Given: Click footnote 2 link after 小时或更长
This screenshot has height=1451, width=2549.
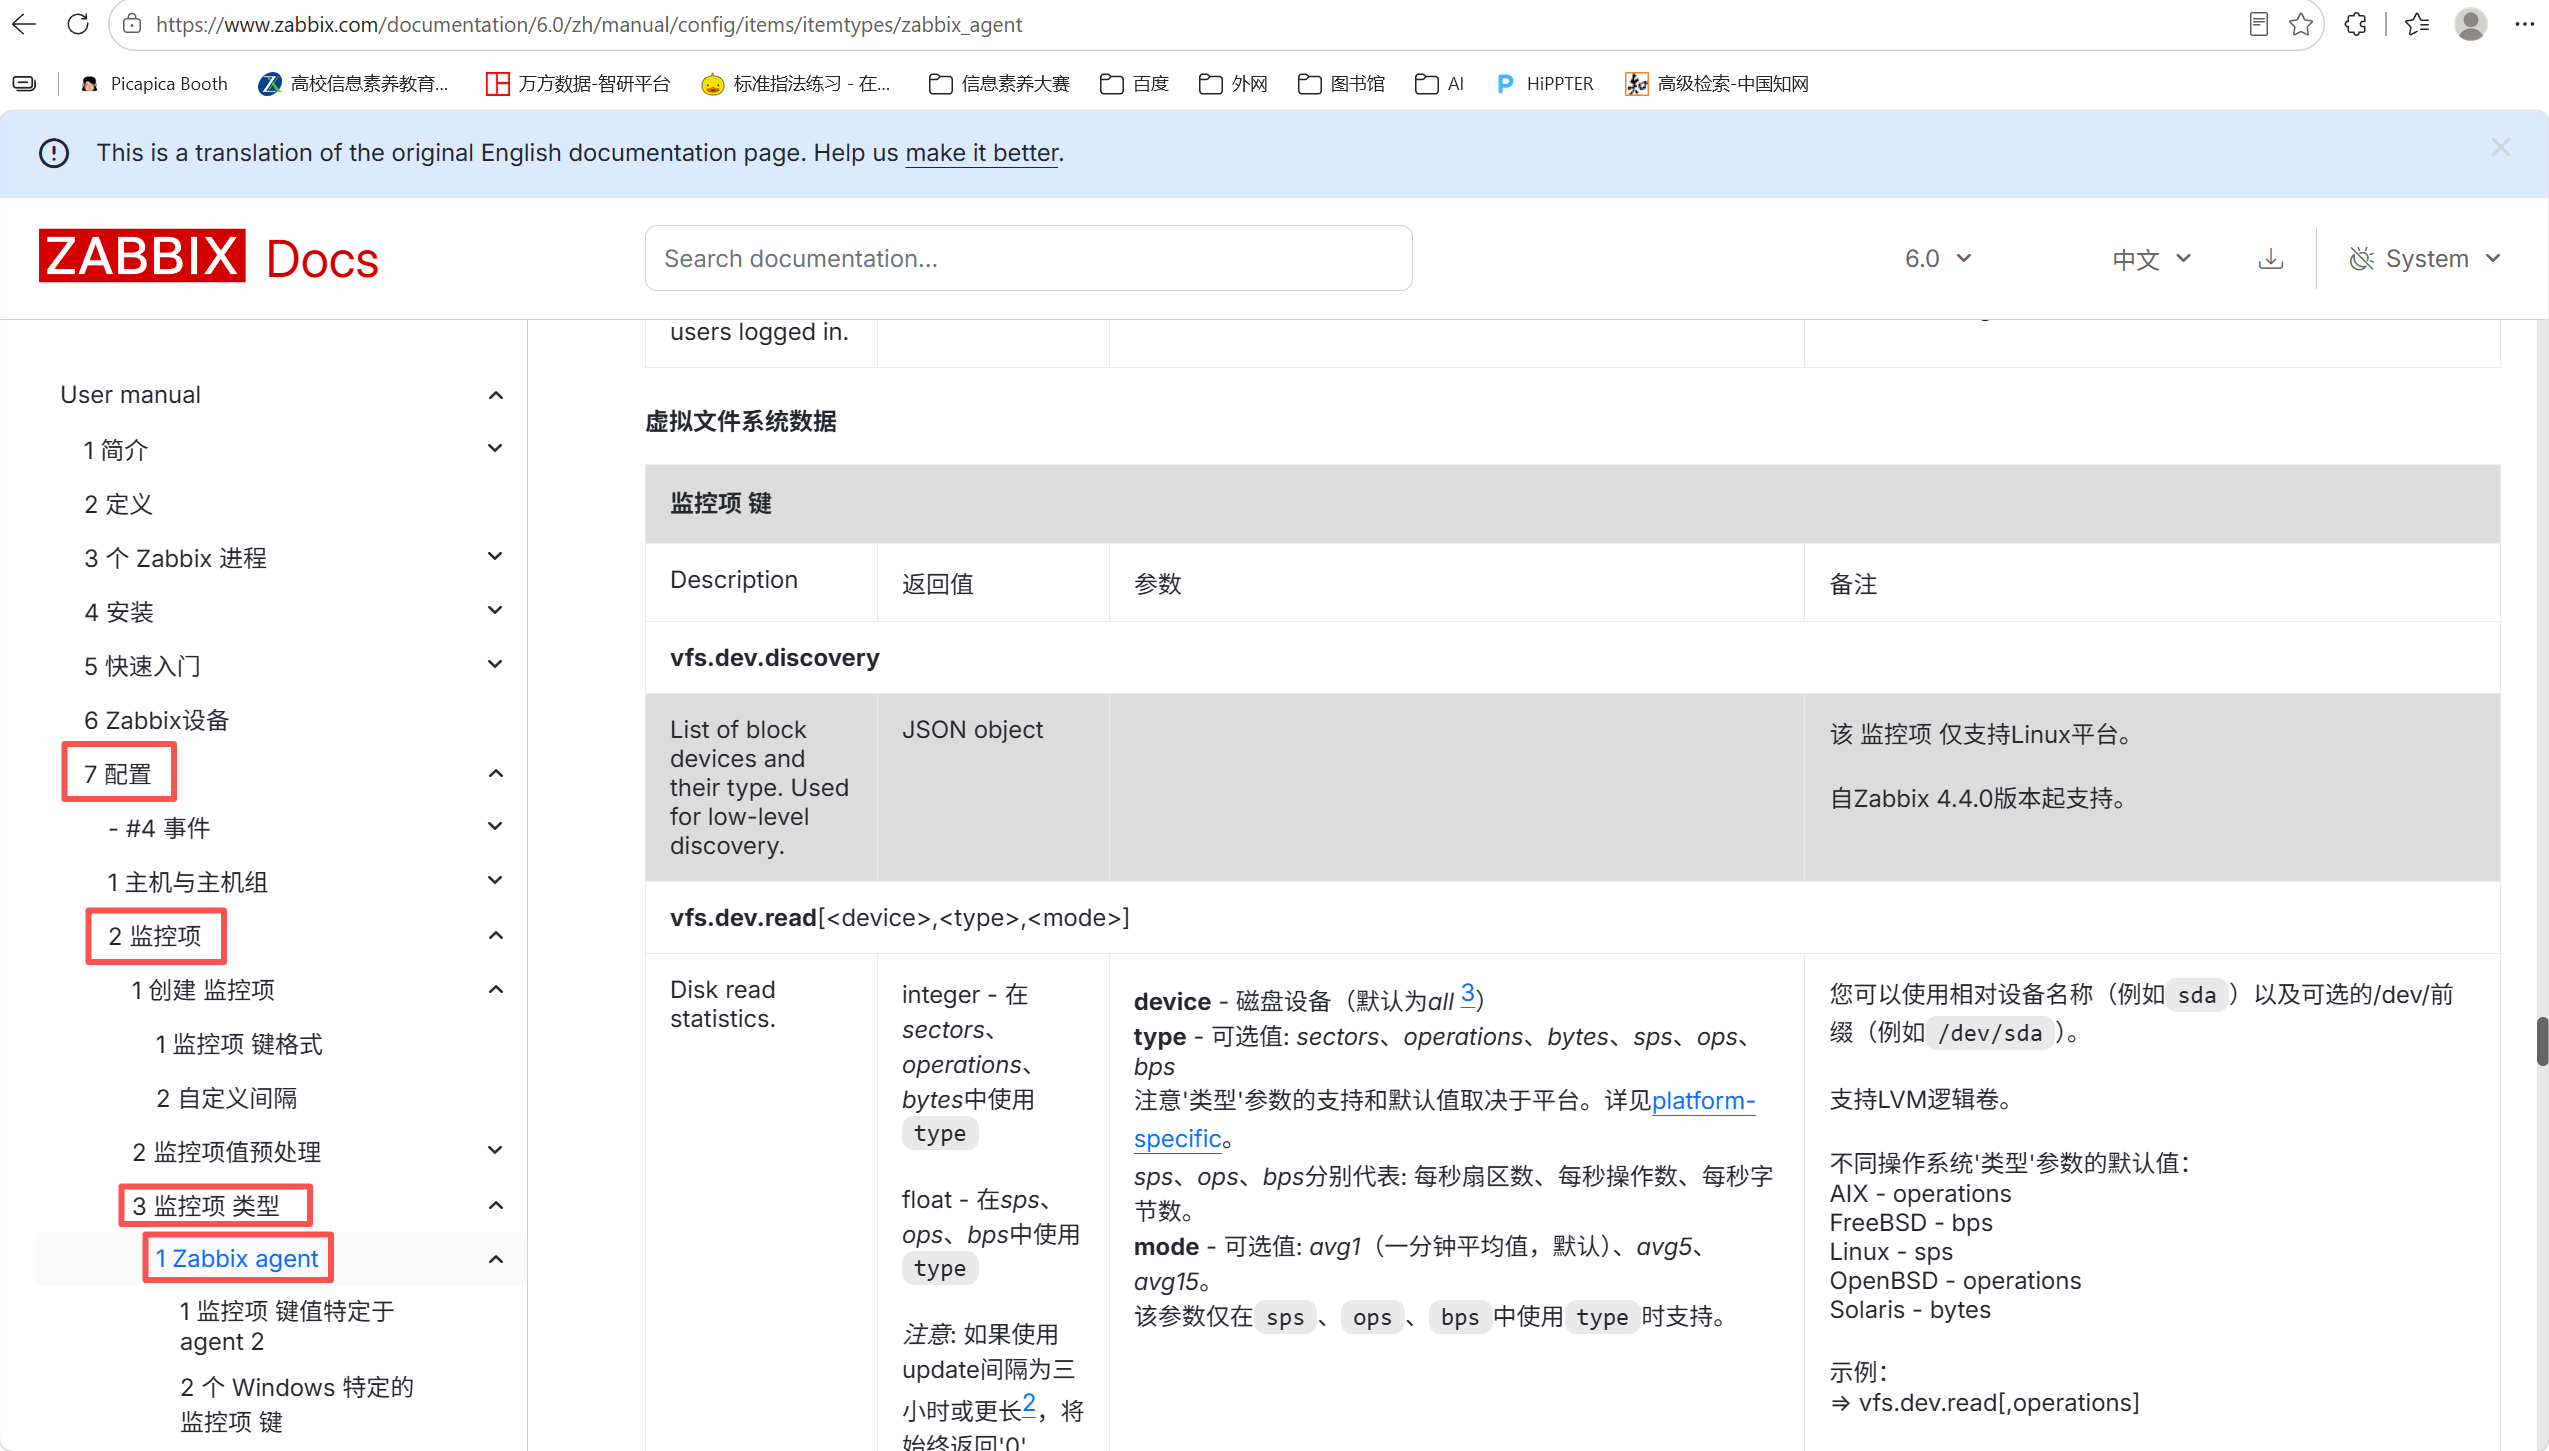Looking at the screenshot, I should coord(1029,1403).
